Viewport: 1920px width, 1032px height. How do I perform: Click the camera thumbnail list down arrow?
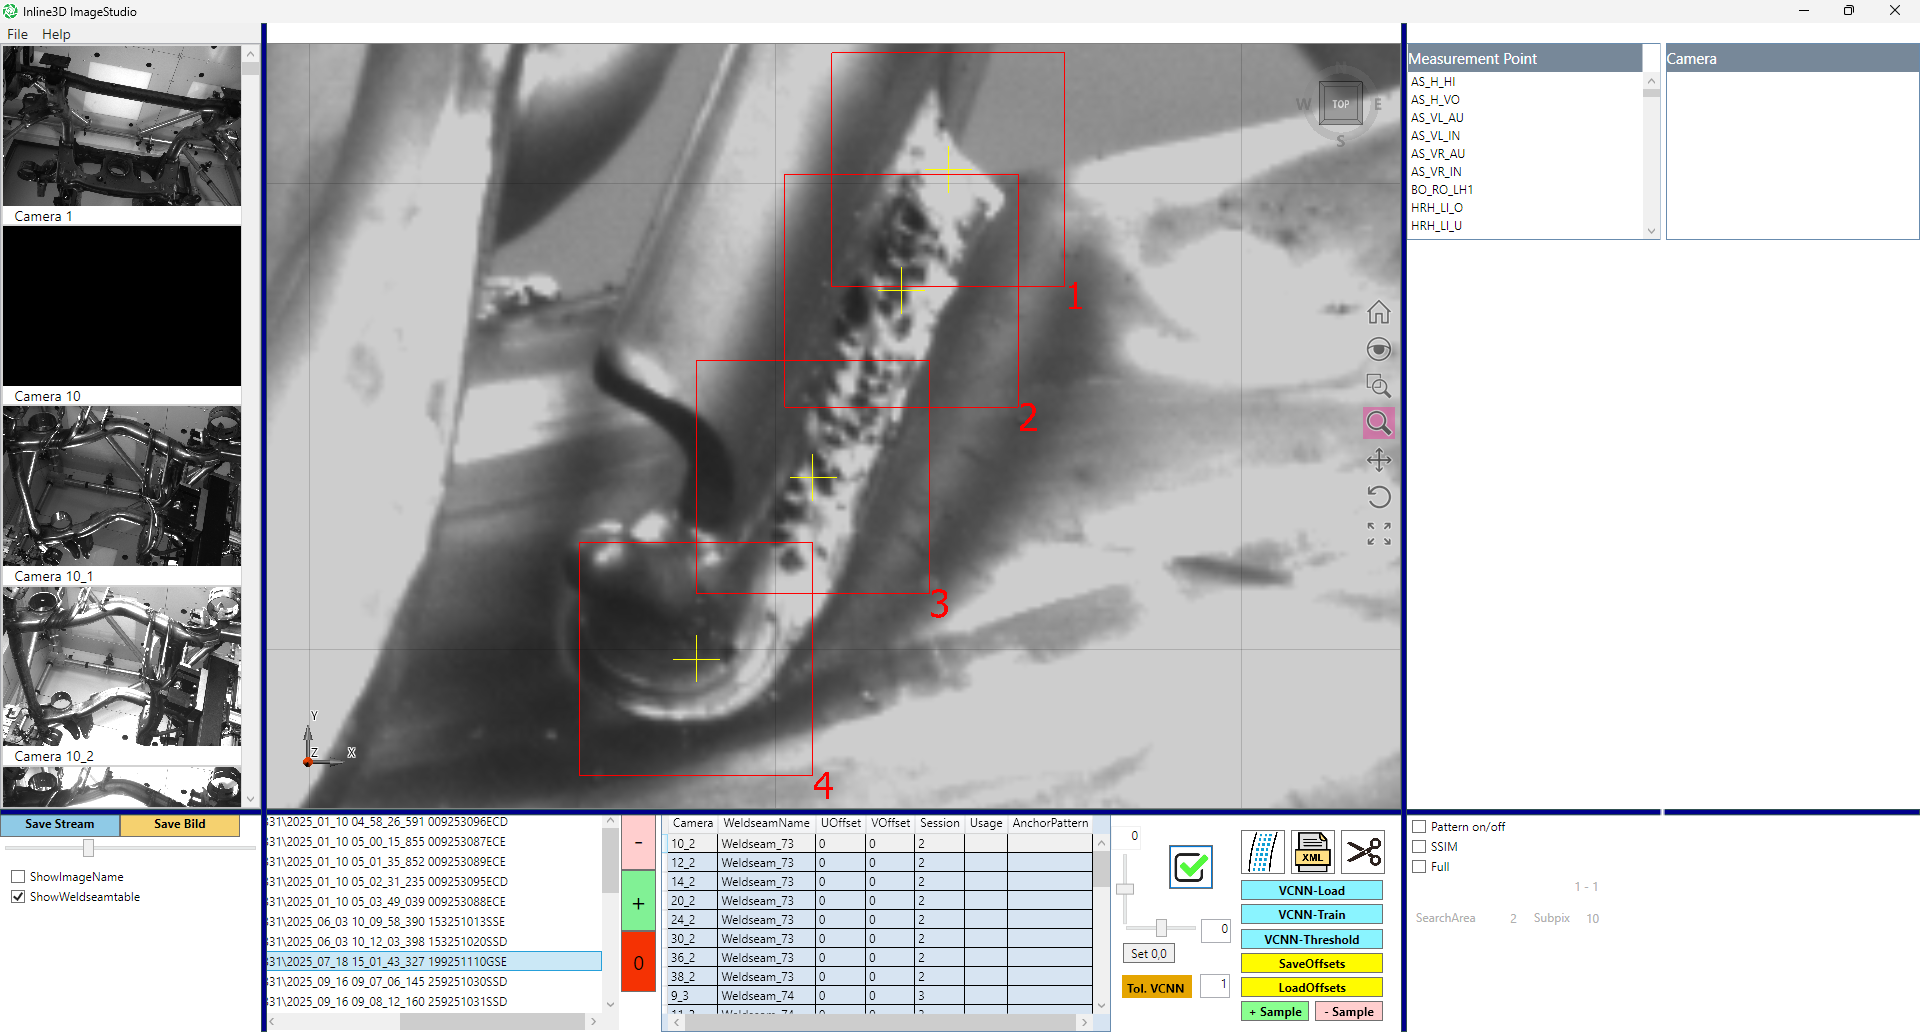[x=250, y=799]
